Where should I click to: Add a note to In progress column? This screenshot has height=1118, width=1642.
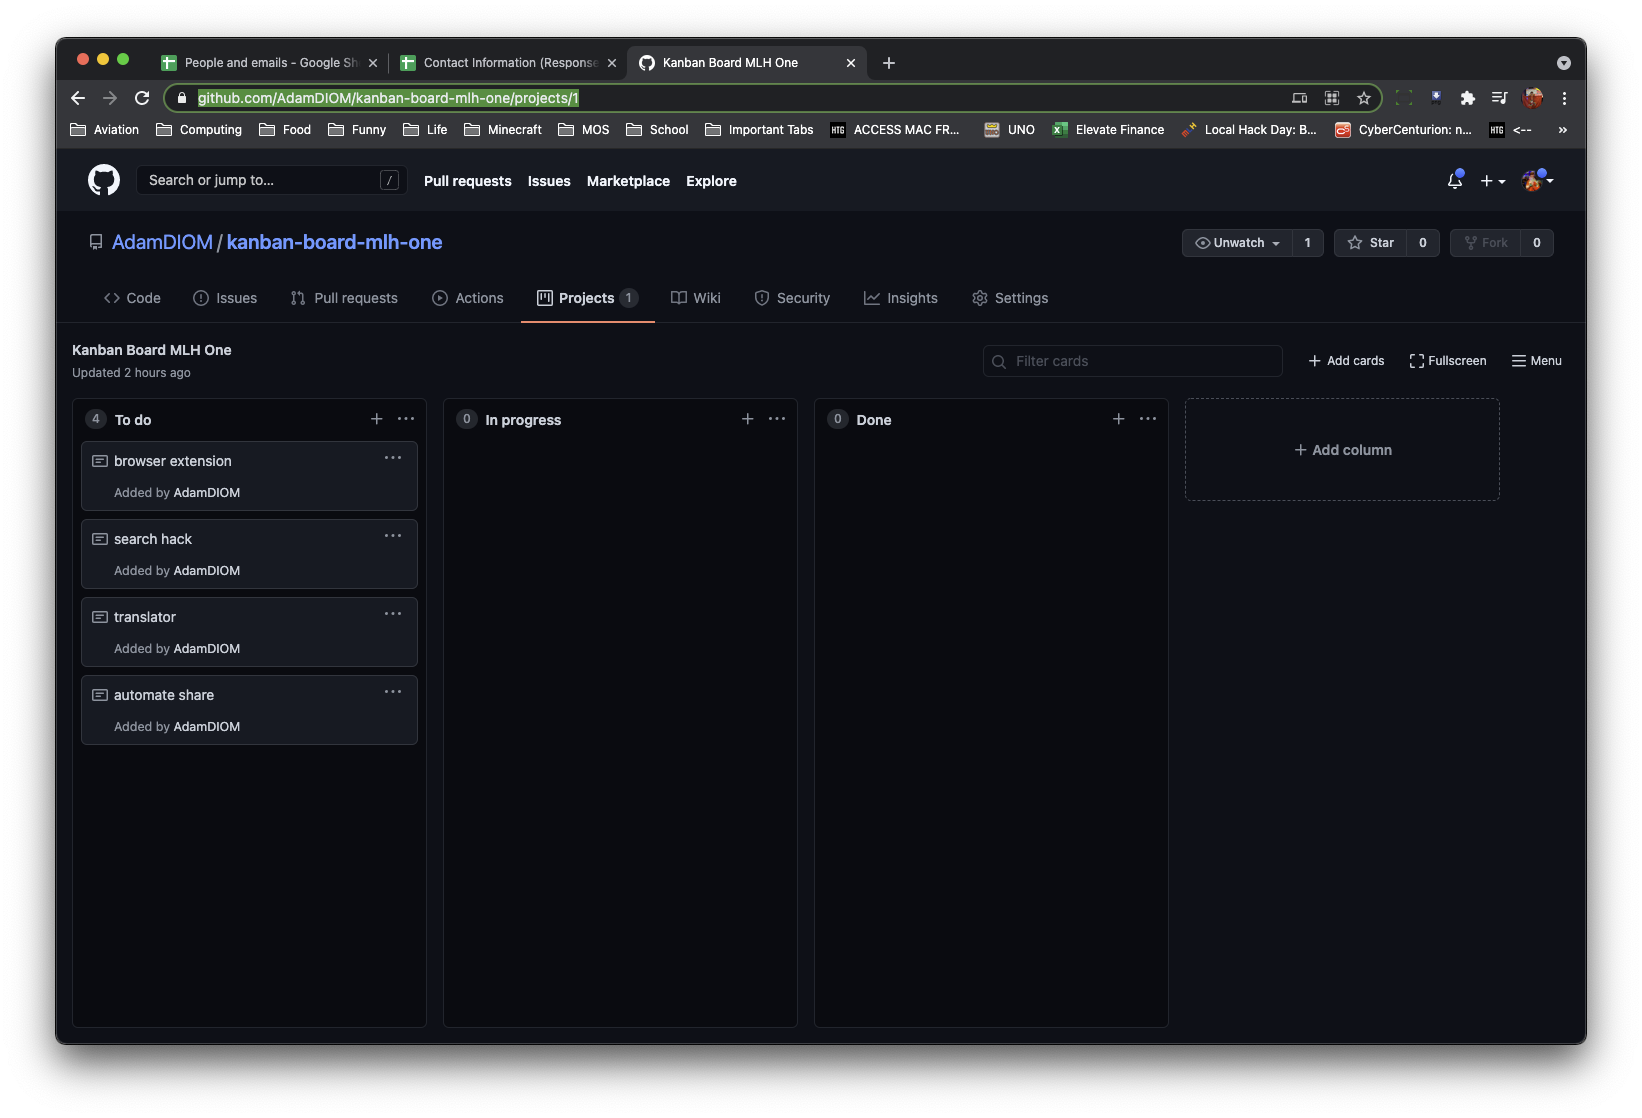[x=748, y=419]
